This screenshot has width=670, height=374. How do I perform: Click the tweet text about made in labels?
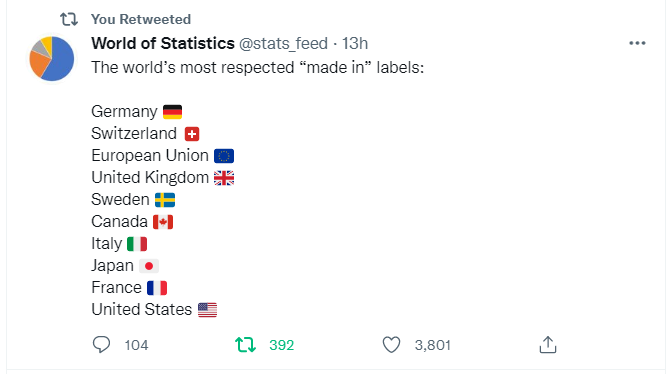point(258,68)
